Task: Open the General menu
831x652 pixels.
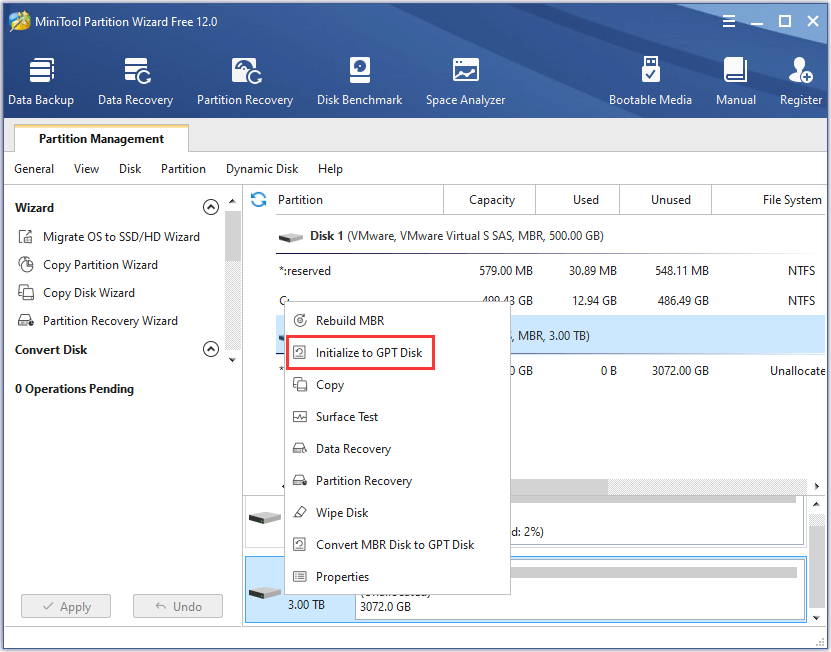Action: point(34,169)
